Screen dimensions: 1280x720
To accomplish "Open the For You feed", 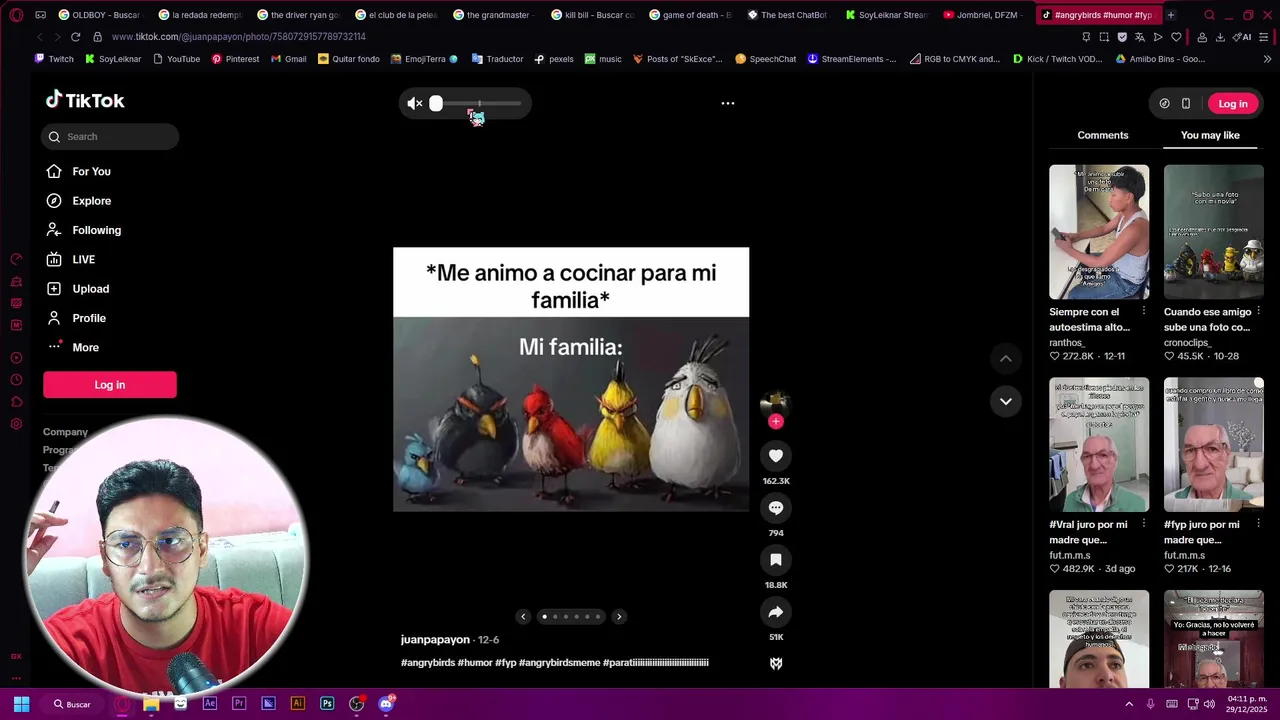I will tap(79, 172).
